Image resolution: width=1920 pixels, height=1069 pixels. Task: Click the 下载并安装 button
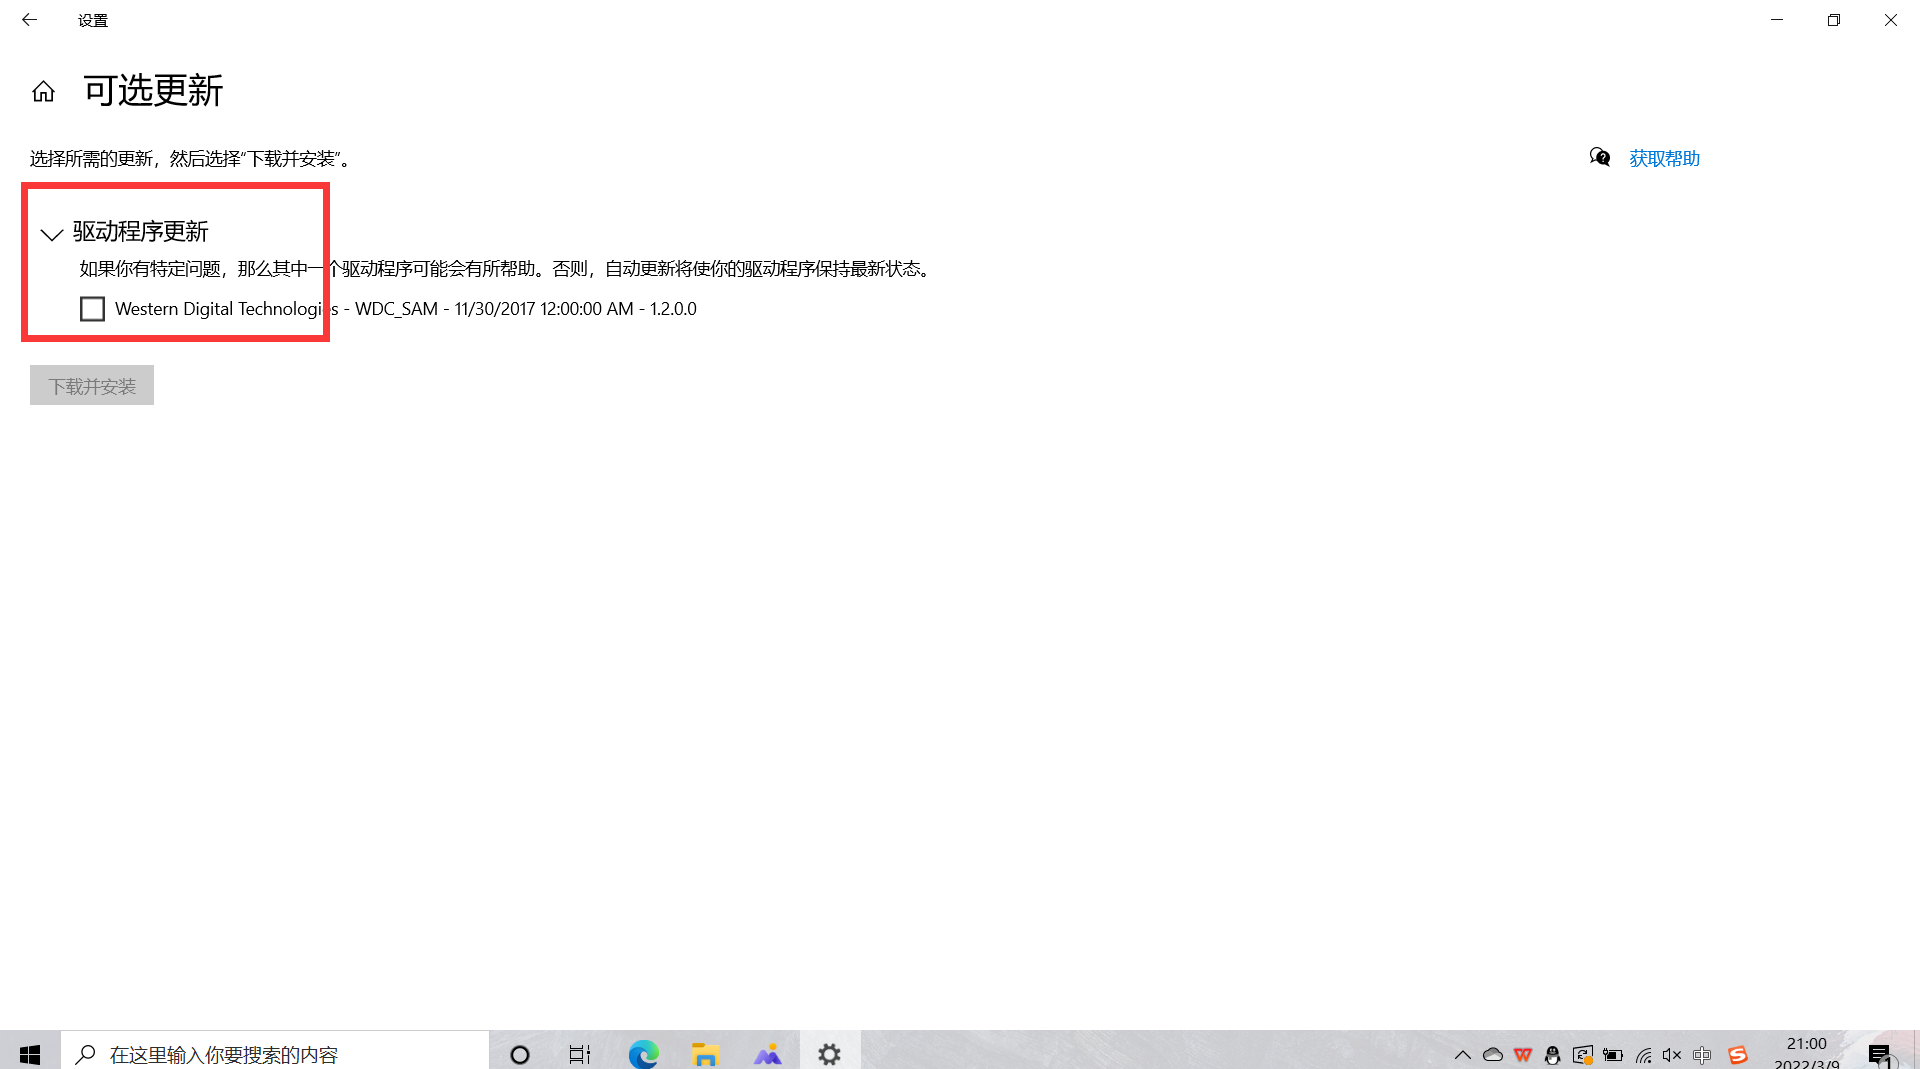(x=91, y=385)
